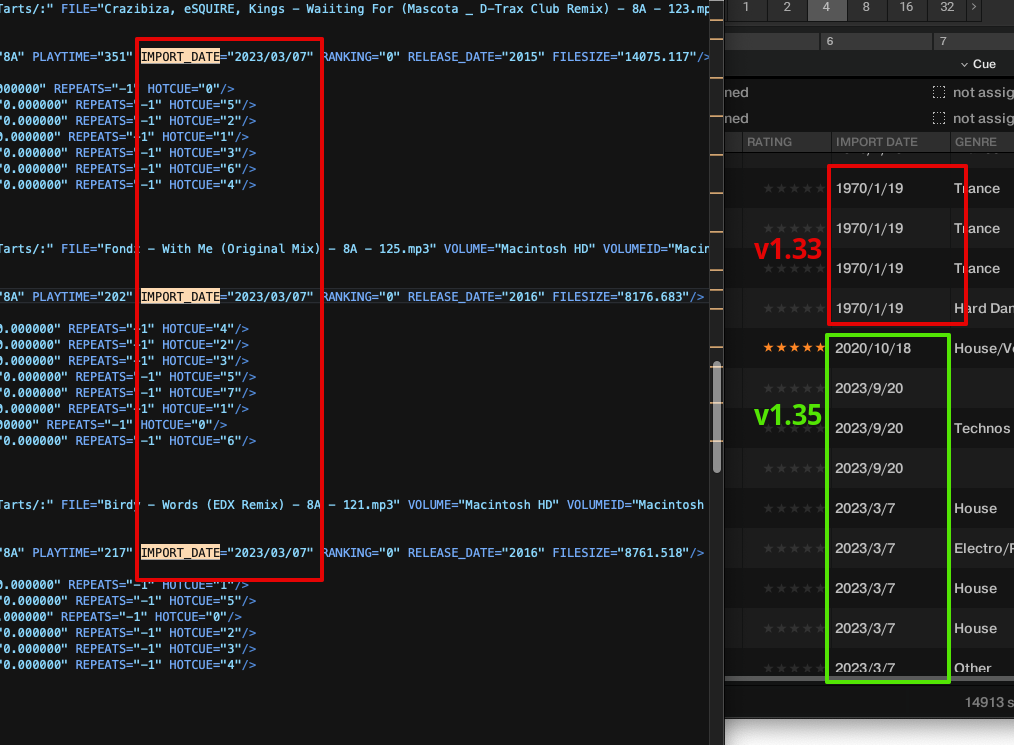Sort tracks by the RATING column header
Viewport: 1014px width, 745px height.
(769, 142)
